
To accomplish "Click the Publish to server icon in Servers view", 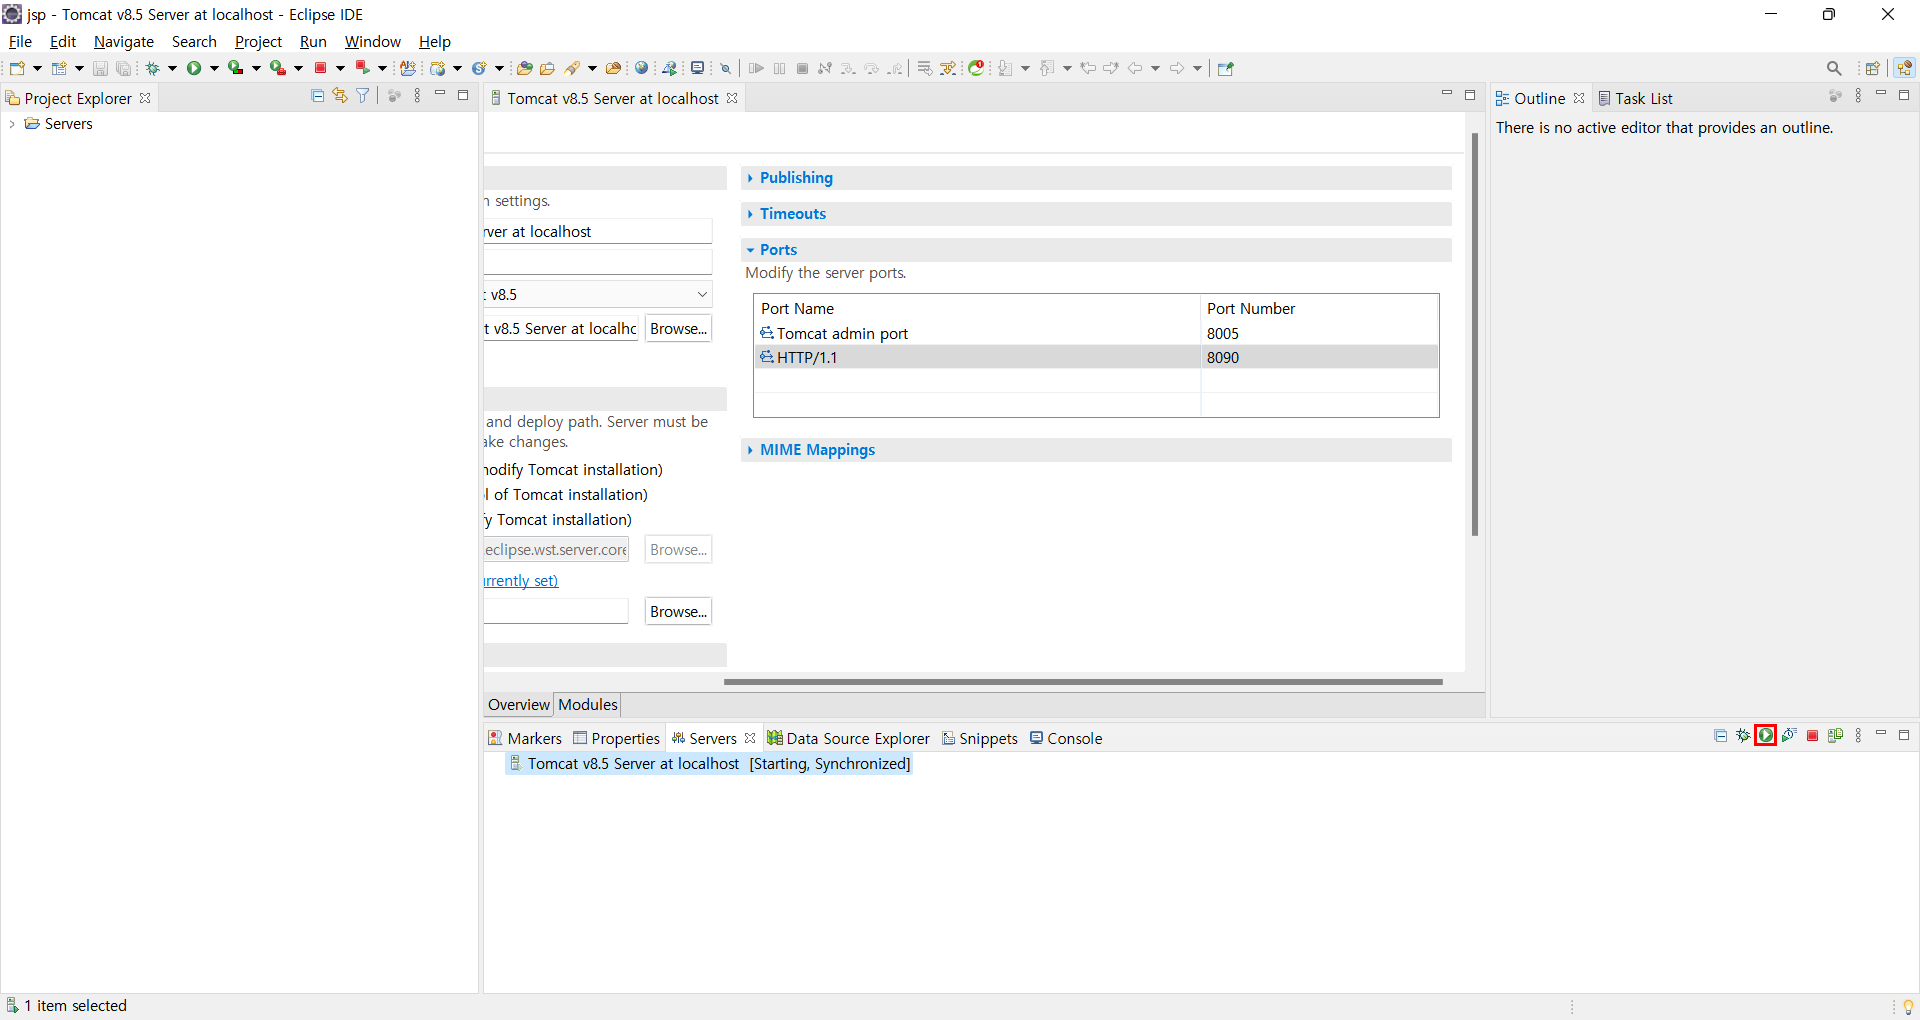I will click(x=1835, y=736).
